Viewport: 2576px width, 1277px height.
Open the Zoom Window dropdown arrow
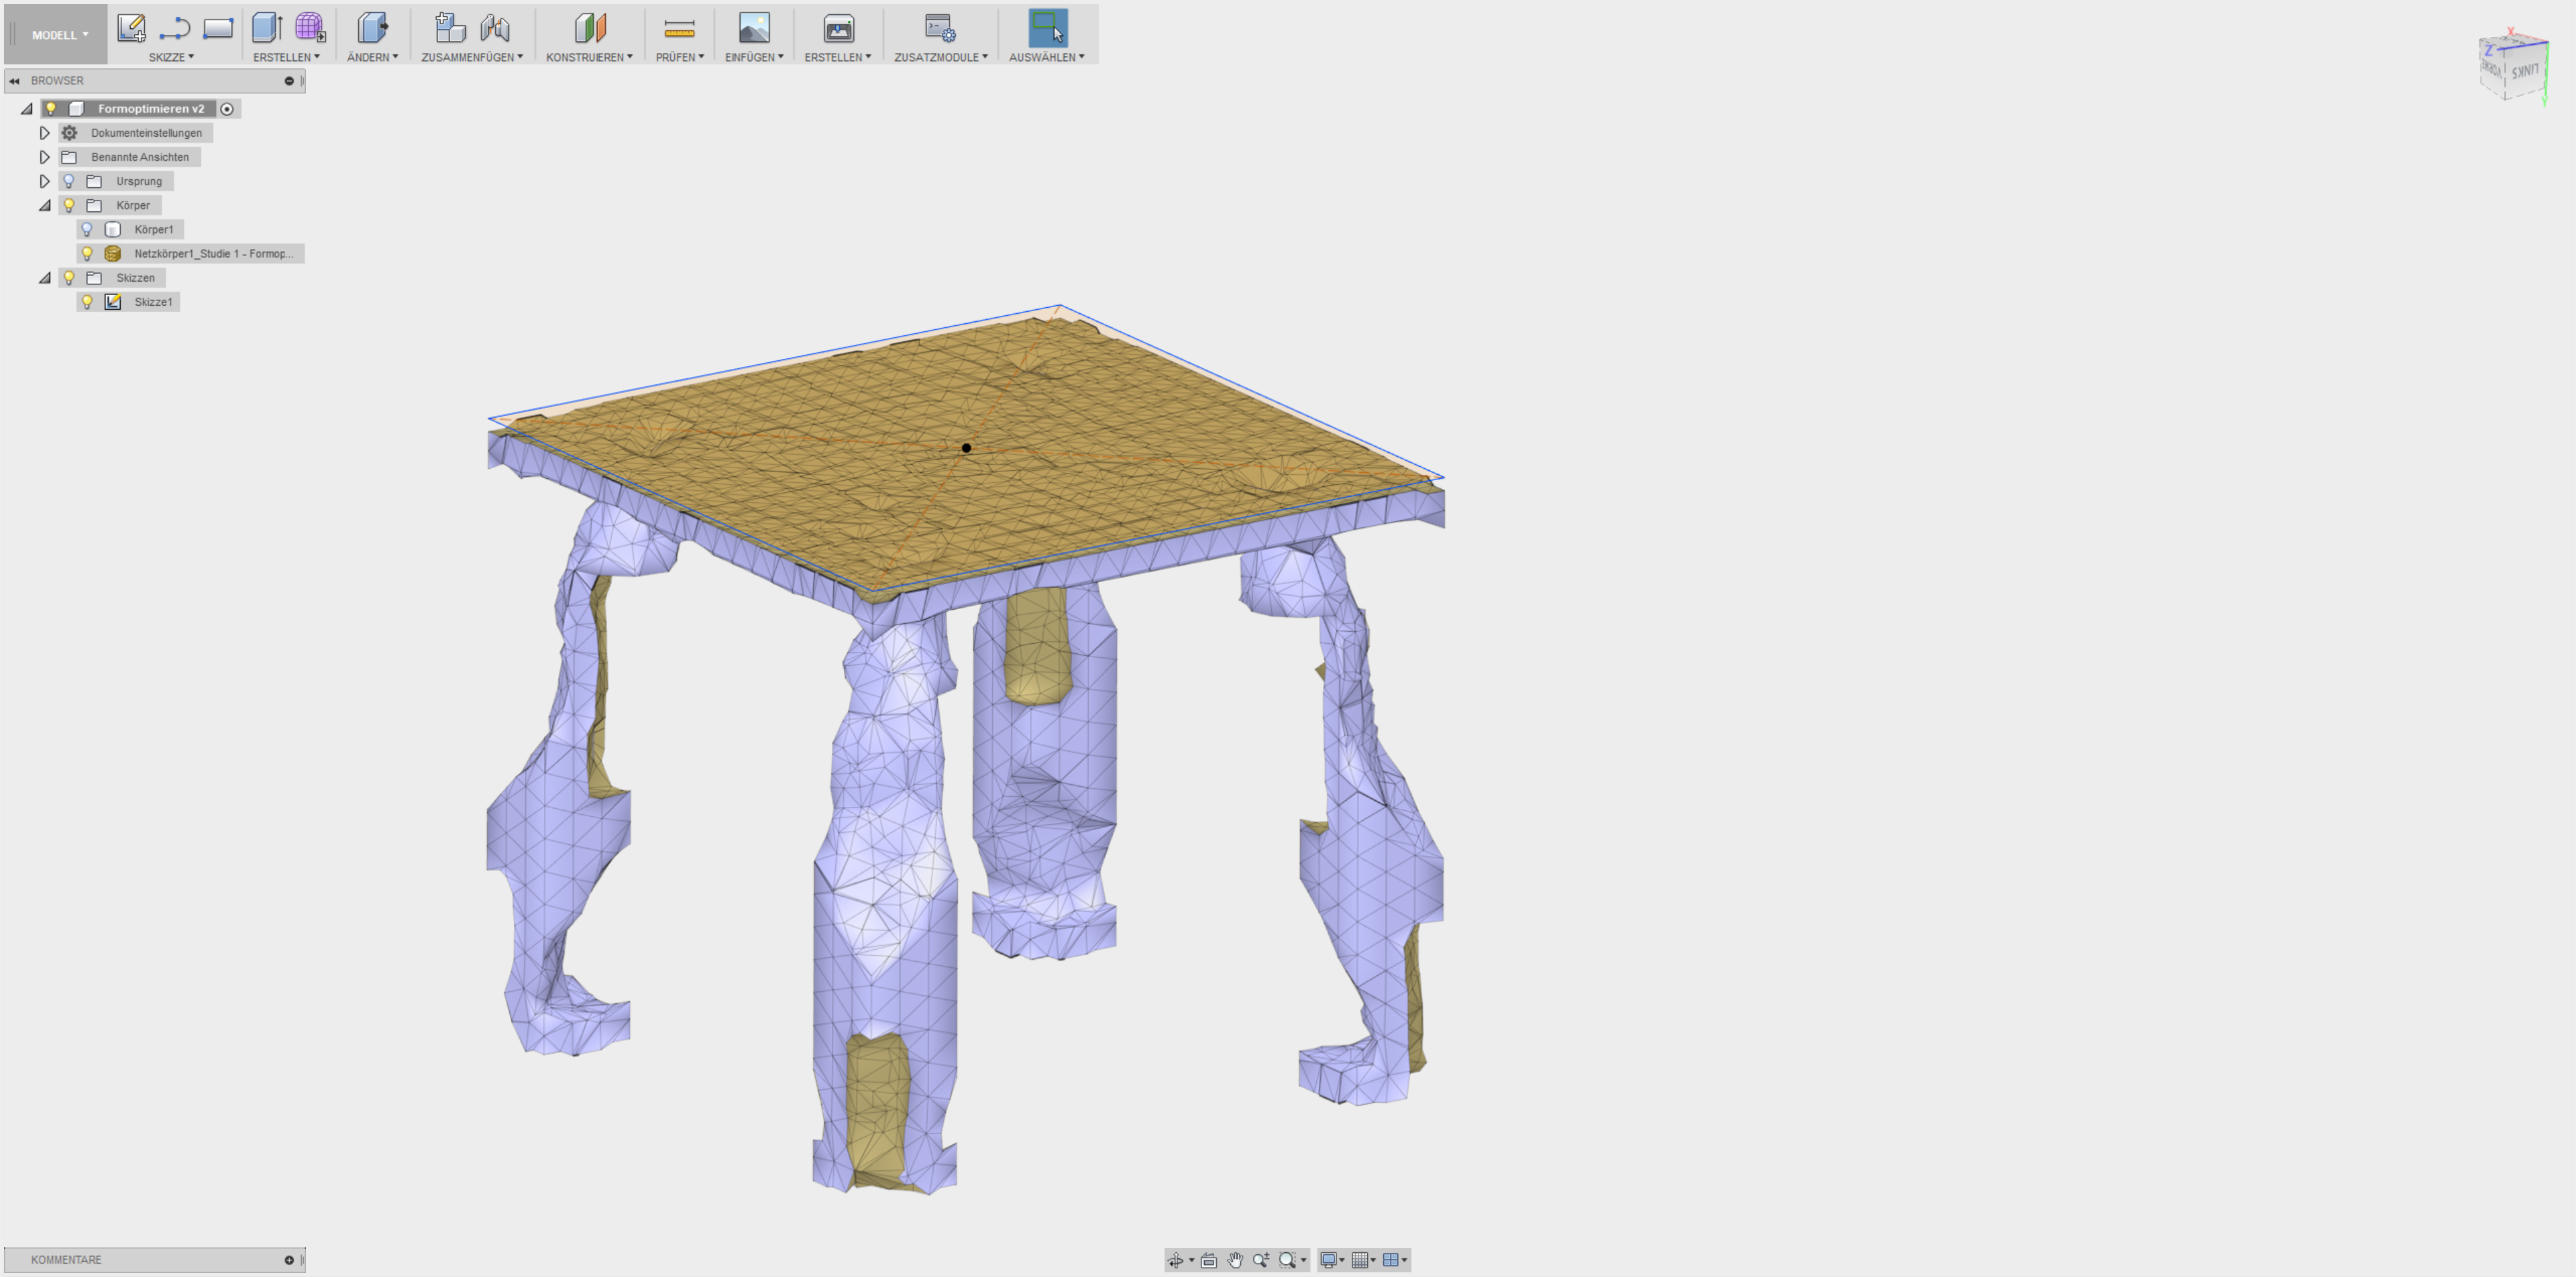[x=1303, y=1260]
